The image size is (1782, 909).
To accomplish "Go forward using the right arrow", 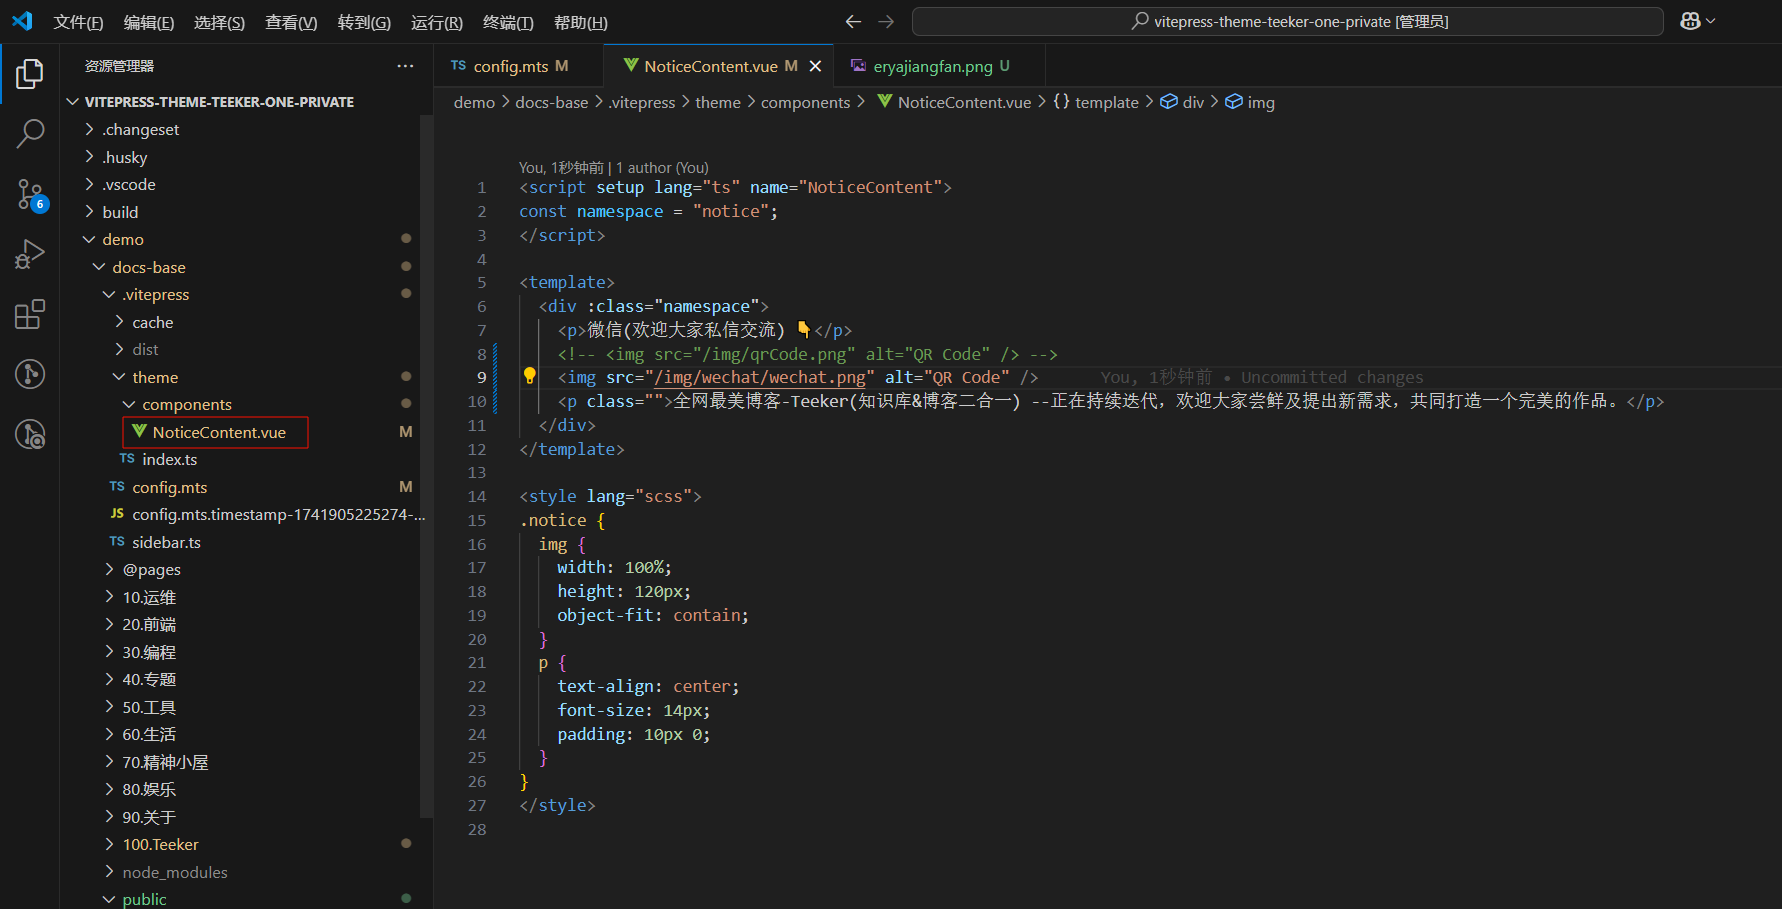I will (x=886, y=21).
